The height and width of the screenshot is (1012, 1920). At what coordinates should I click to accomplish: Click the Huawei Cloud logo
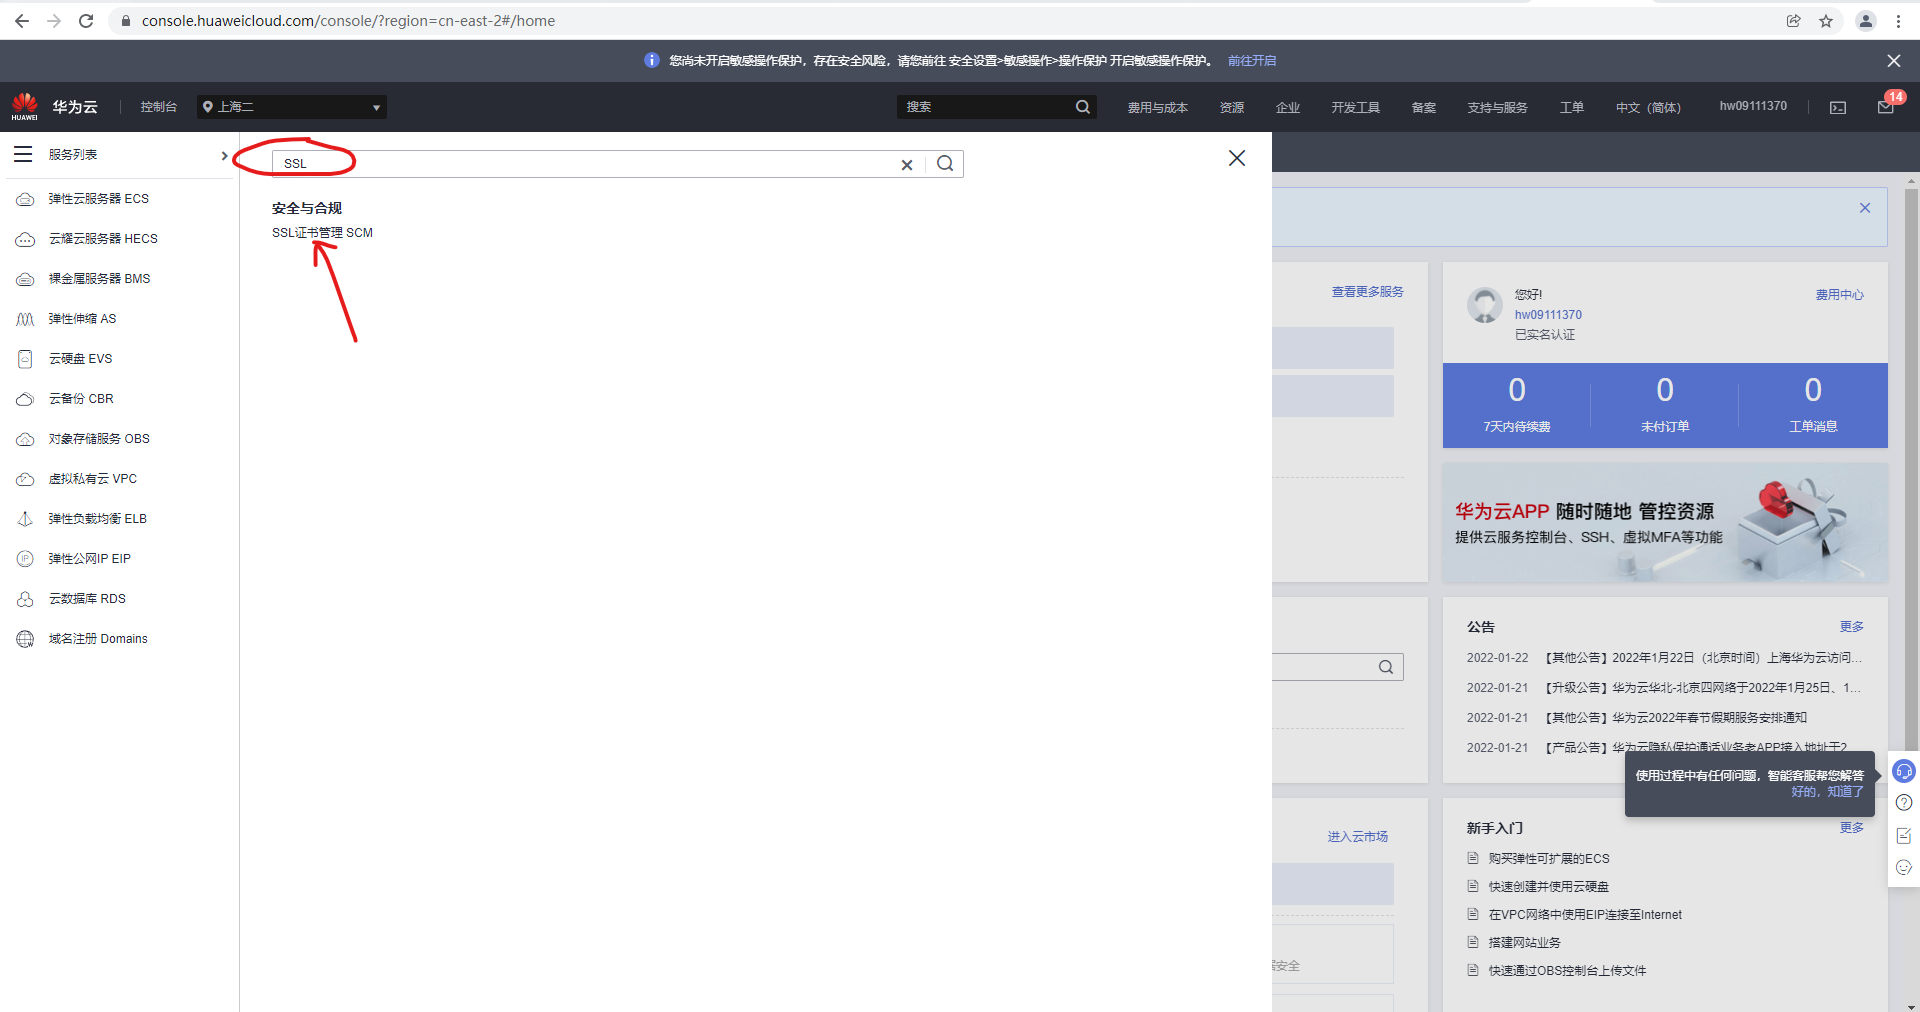coord(25,106)
